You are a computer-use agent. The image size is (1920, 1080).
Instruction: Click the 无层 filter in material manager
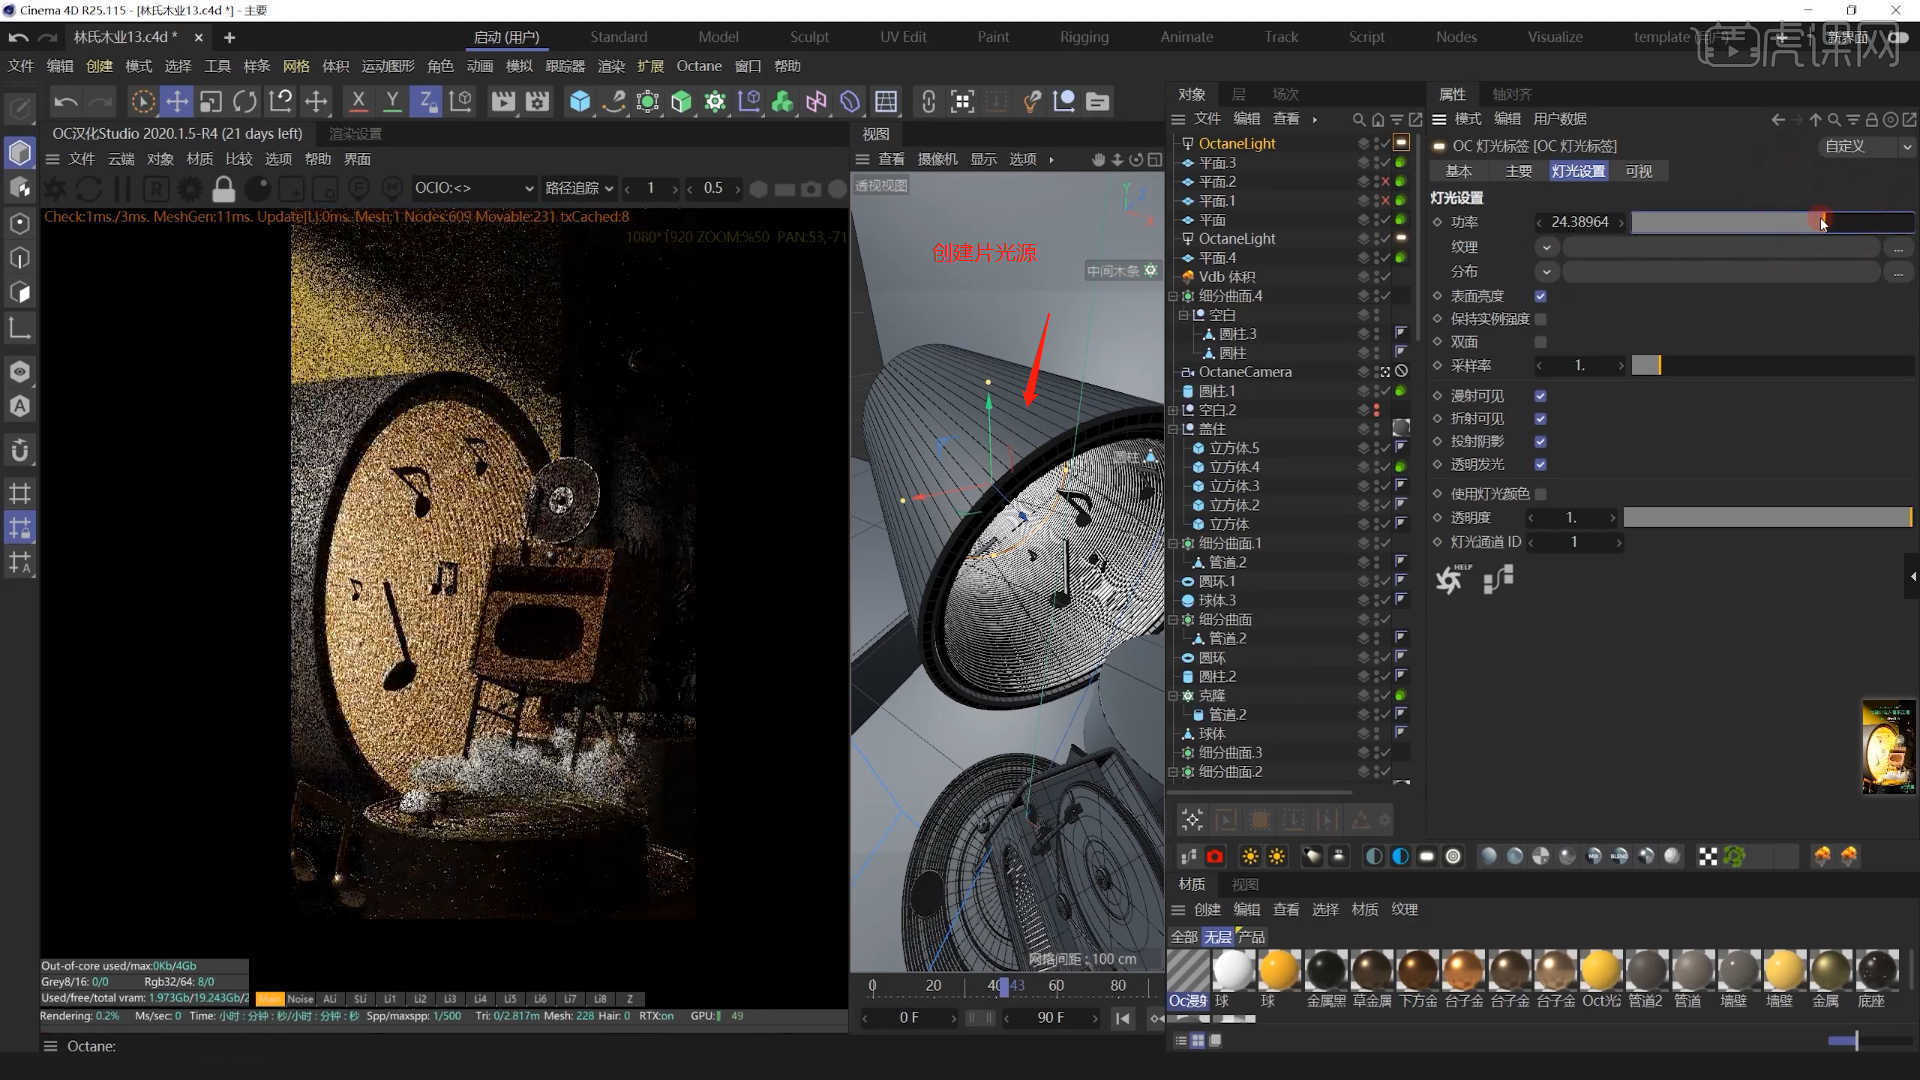pos(1217,937)
